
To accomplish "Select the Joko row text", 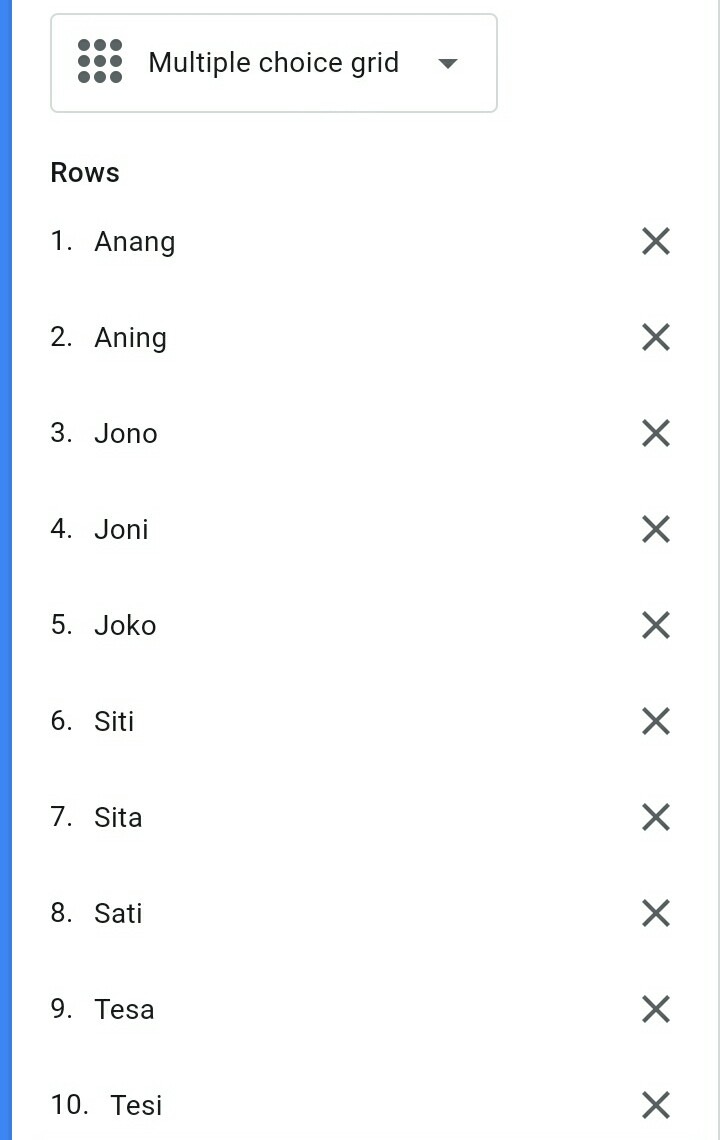I will pos(126,626).
